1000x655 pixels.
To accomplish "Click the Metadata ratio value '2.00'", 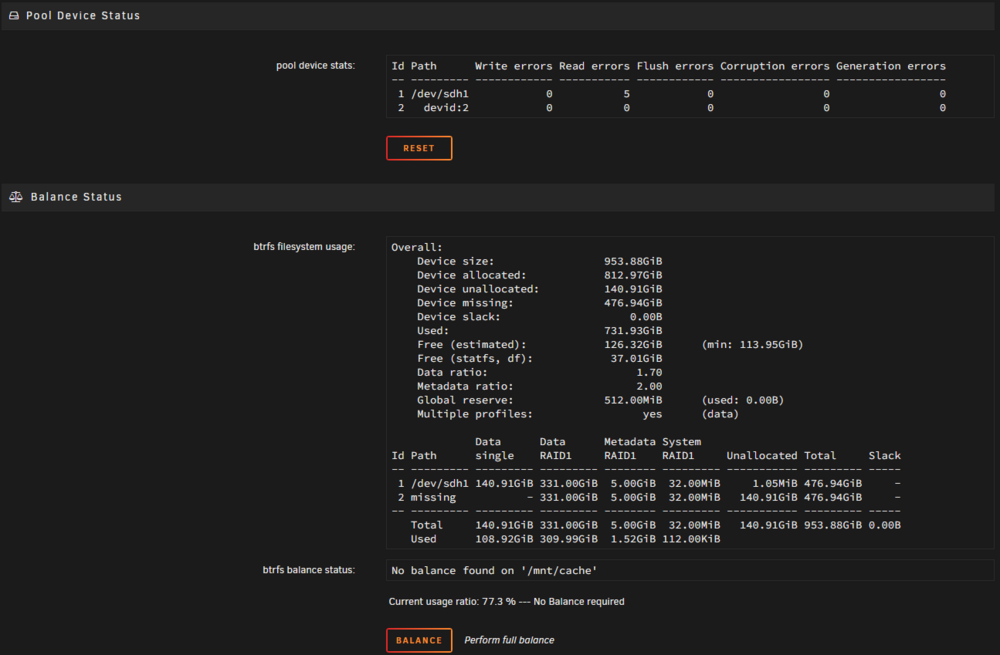I will point(649,386).
